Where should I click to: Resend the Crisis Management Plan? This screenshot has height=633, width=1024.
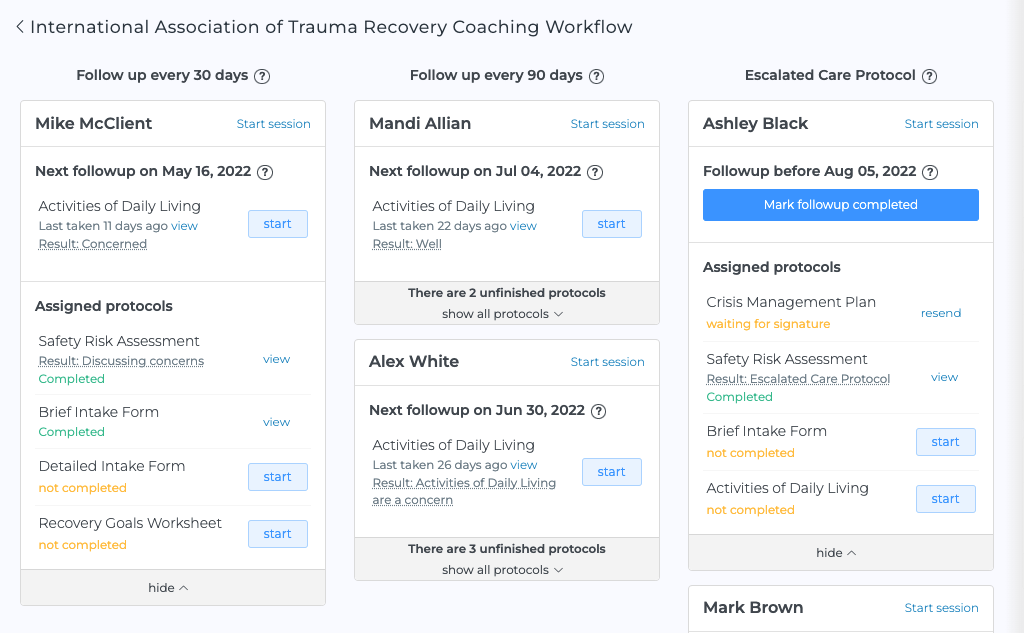point(940,313)
